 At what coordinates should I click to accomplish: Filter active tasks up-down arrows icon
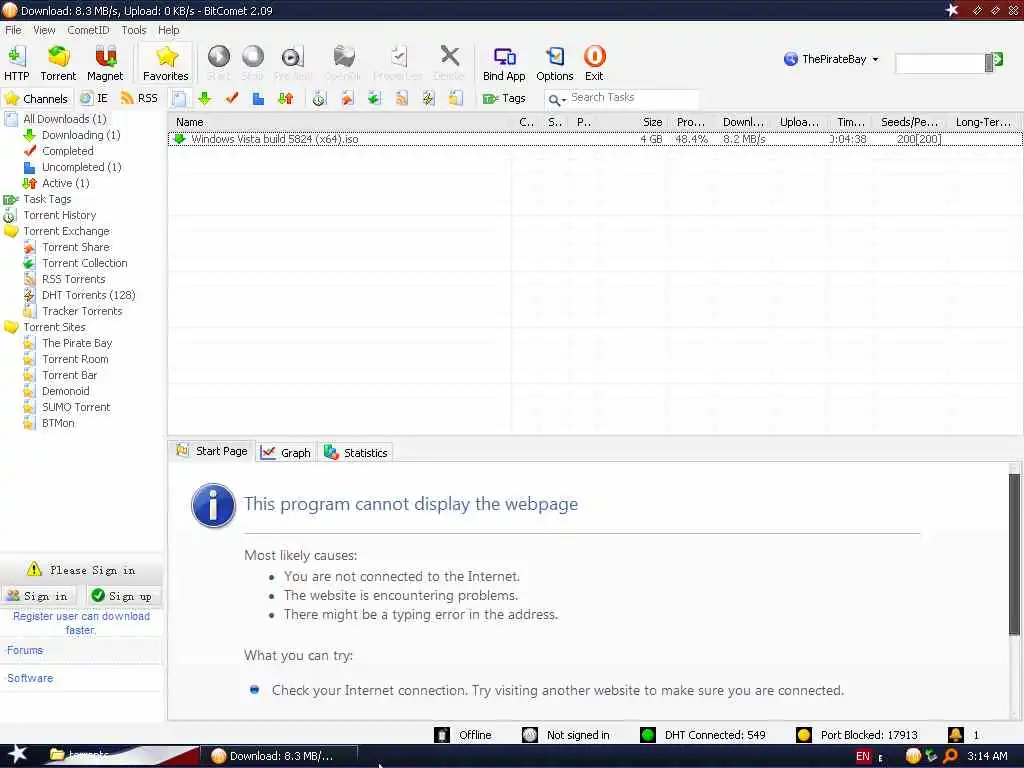pos(285,99)
